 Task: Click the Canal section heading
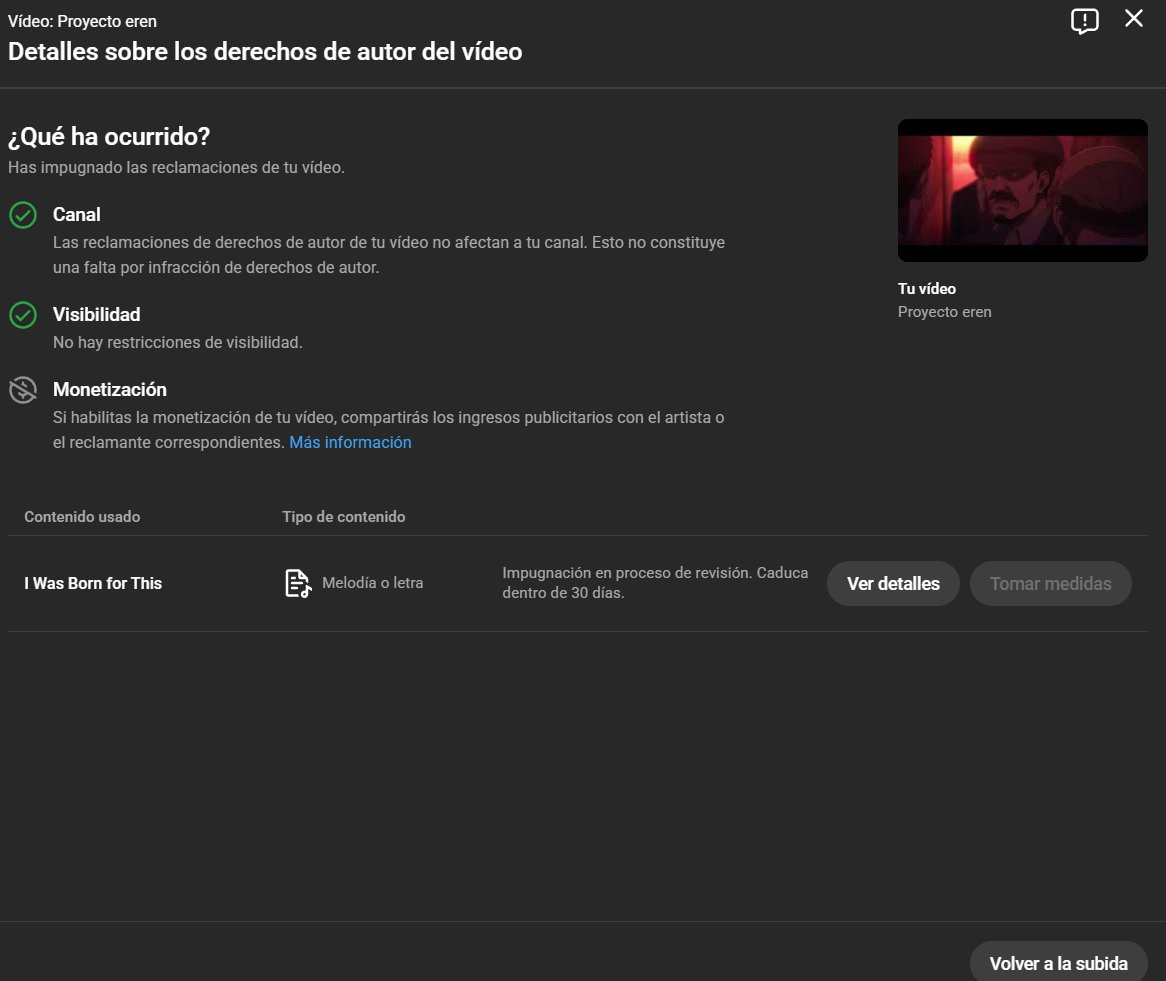click(x=77, y=215)
